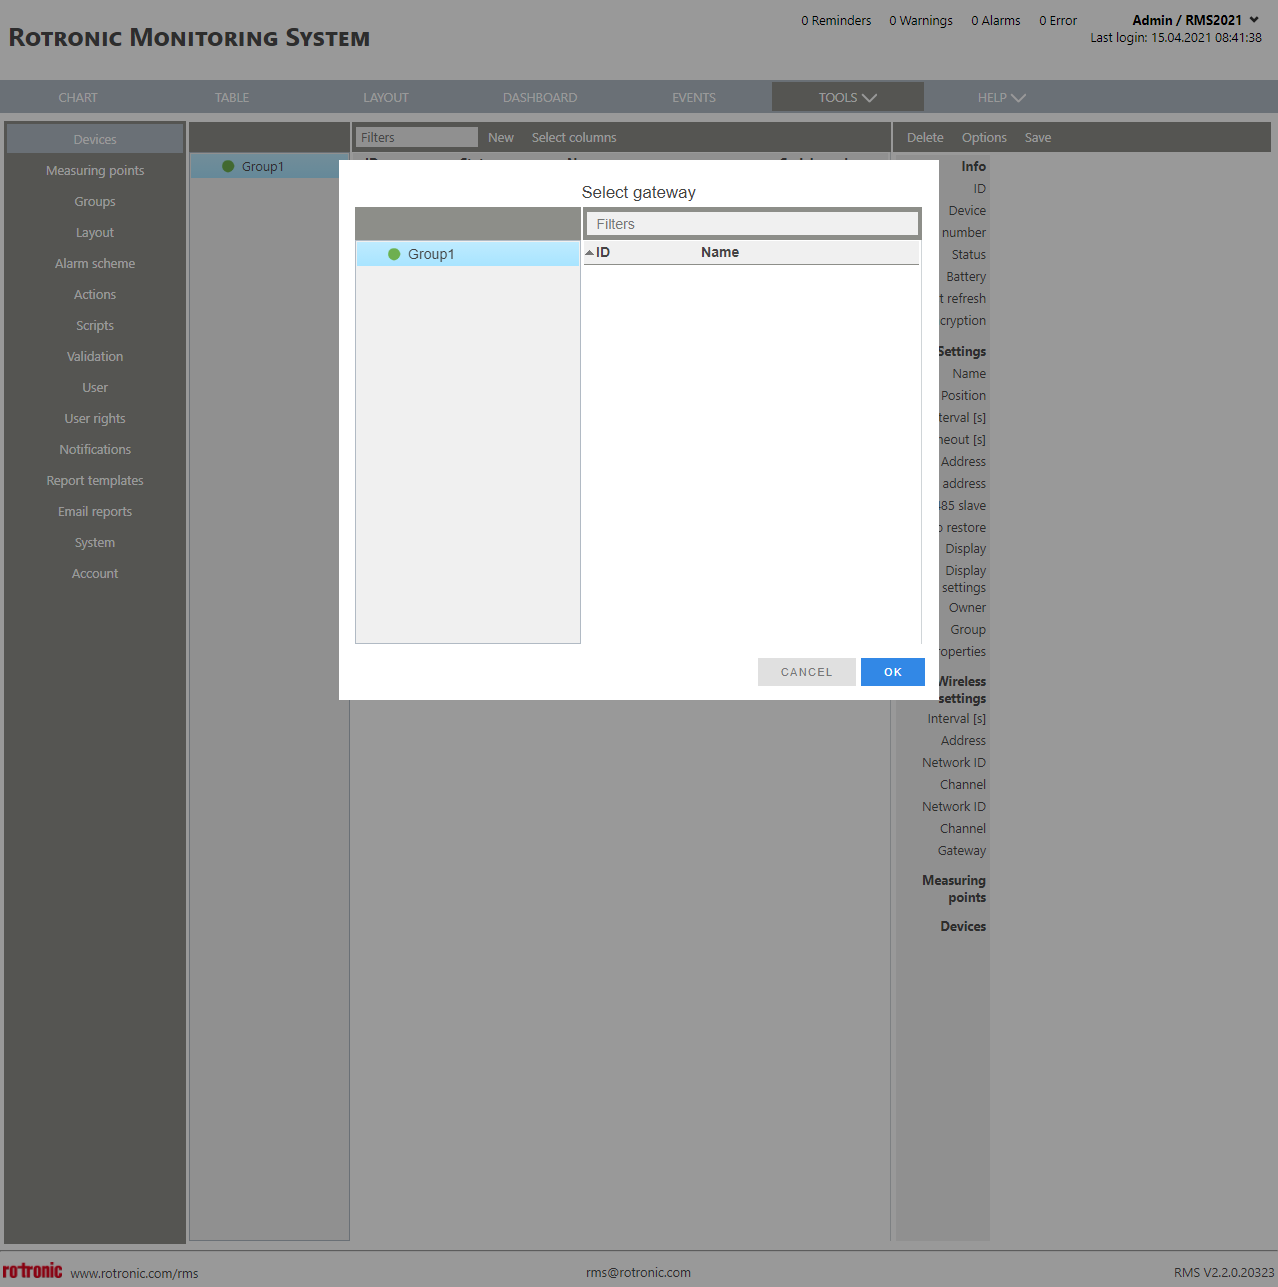This screenshot has height=1287, width=1278.
Task: Open Actions in sidebar
Action: (x=95, y=294)
